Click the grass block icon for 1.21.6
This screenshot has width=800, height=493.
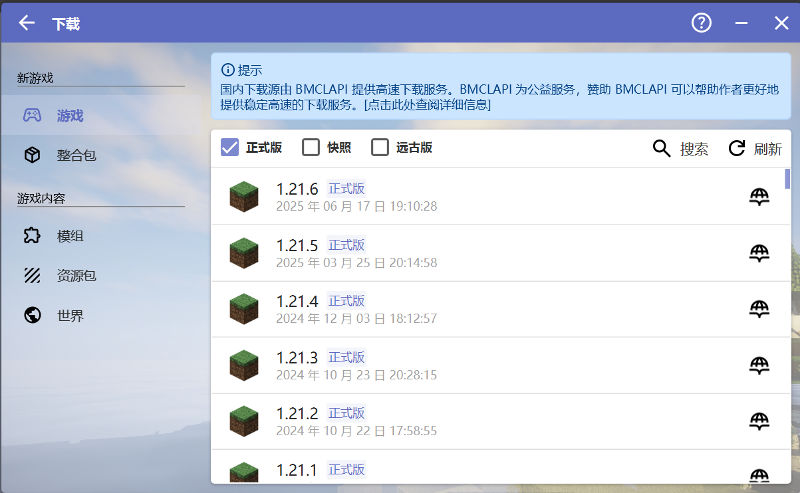coord(244,196)
